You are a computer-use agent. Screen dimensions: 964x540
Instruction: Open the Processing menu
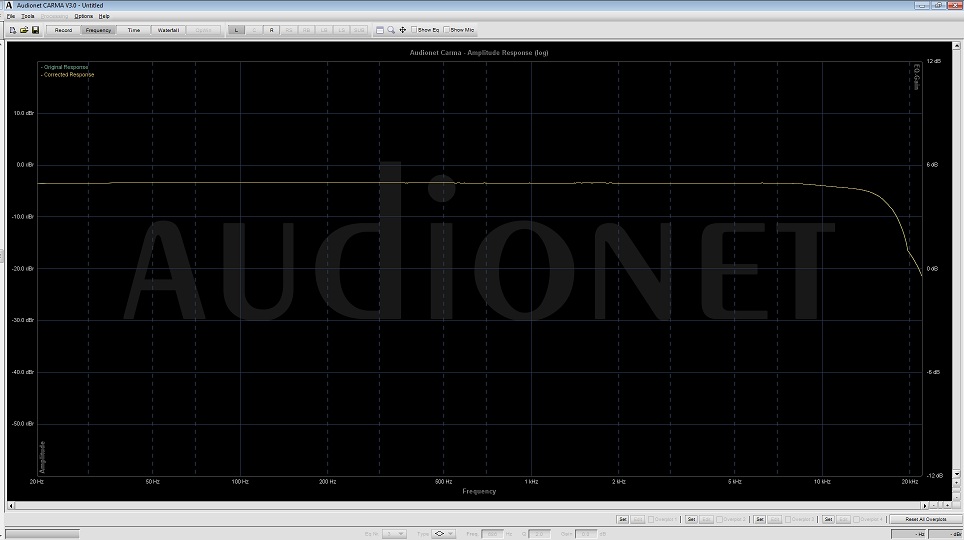[x=54, y=16]
